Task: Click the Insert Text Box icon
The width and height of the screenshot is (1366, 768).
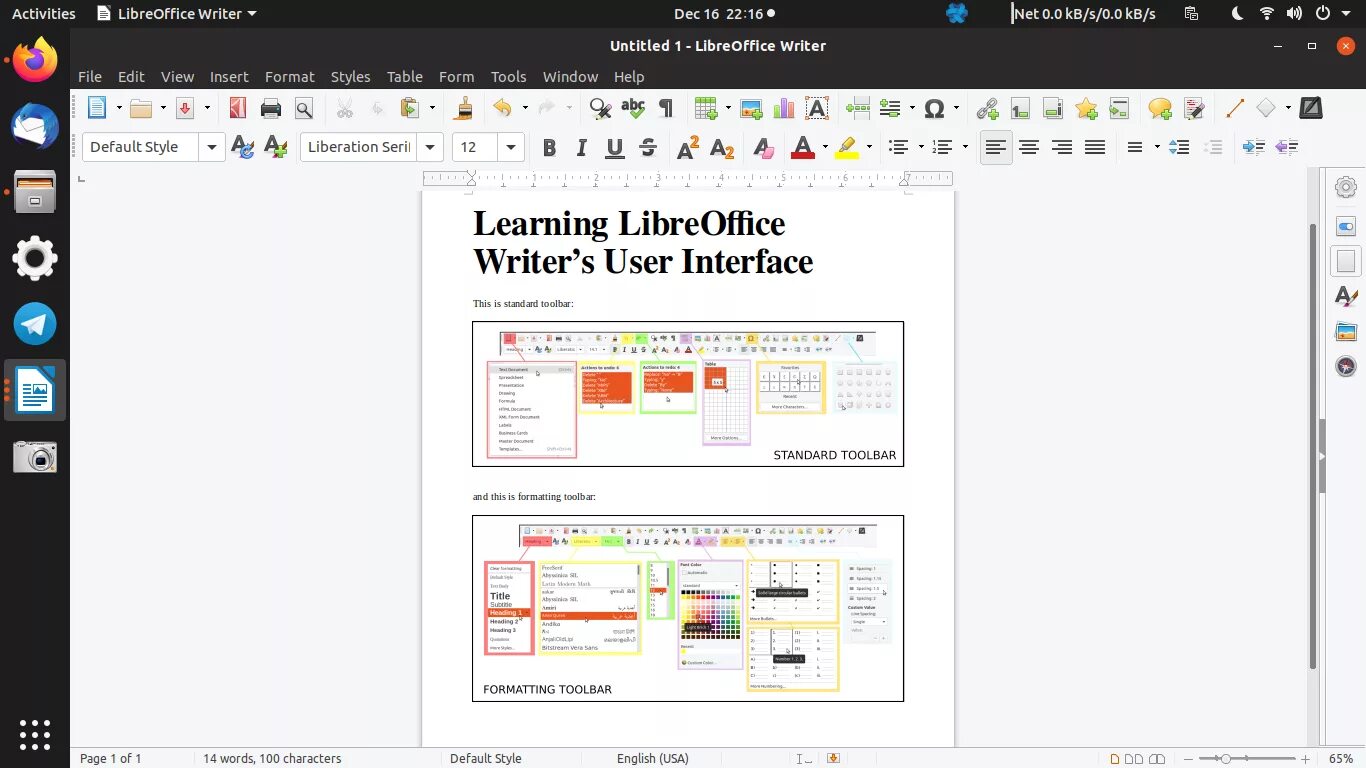Action: [x=817, y=108]
